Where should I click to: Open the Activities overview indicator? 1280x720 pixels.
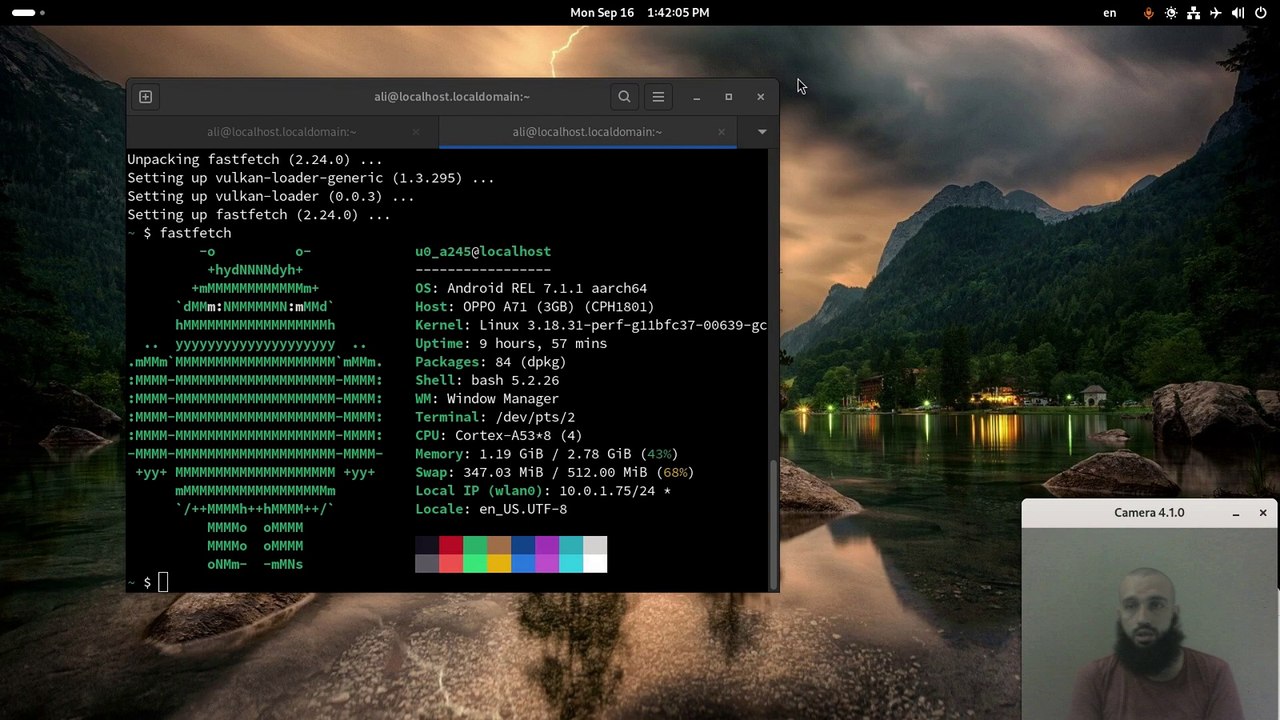tap(28, 13)
